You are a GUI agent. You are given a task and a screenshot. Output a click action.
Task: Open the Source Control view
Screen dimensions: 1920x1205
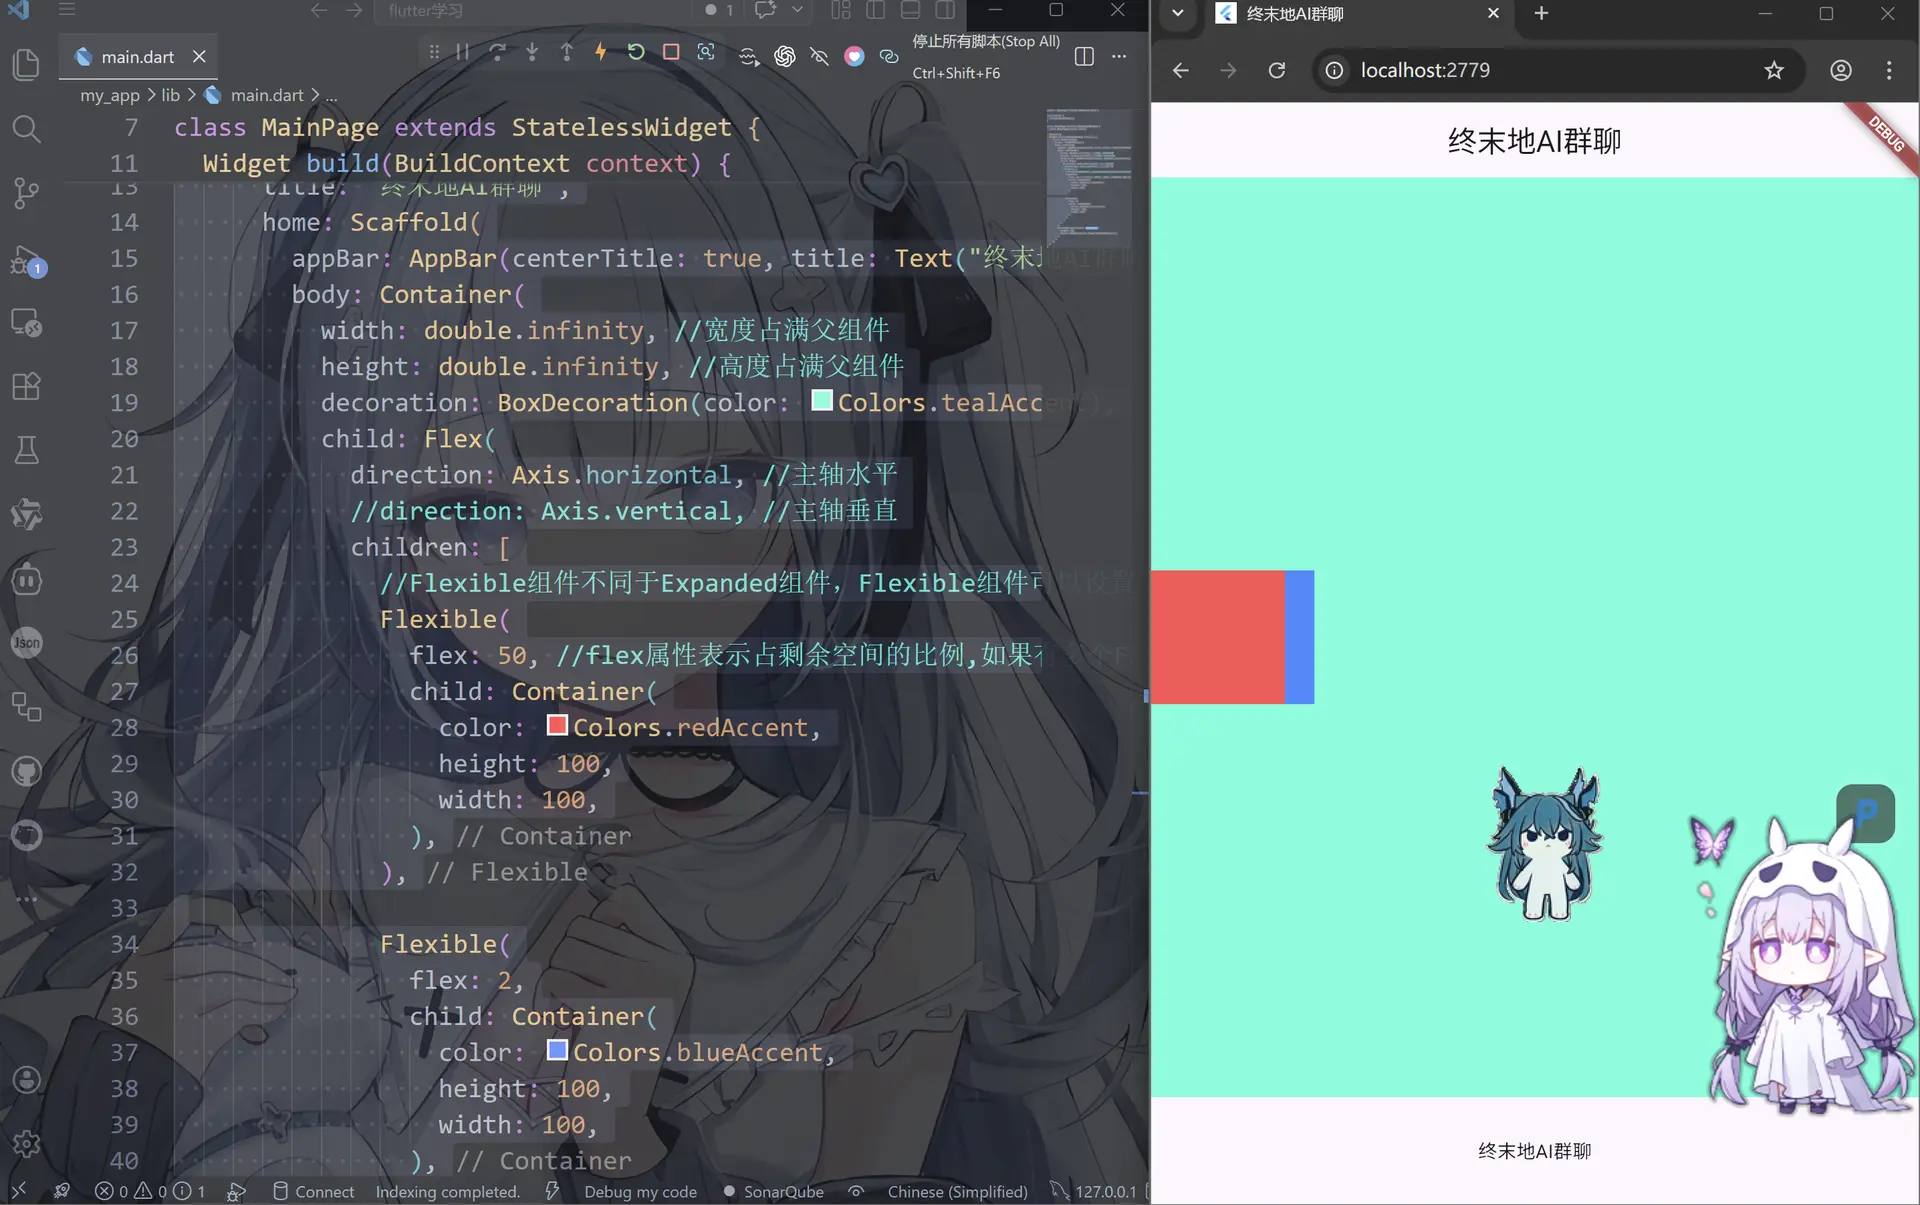pos(26,193)
